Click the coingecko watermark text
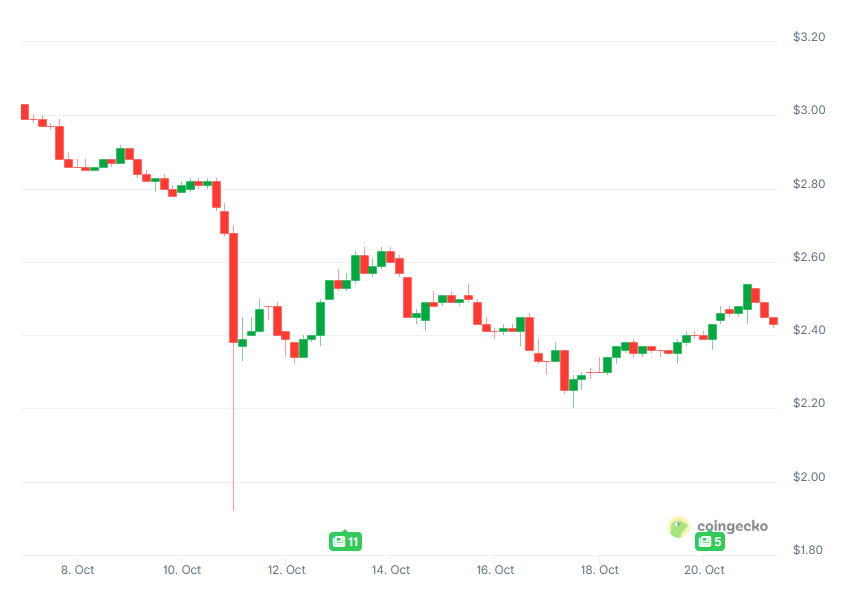This screenshot has width=846, height=593. pos(732,526)
